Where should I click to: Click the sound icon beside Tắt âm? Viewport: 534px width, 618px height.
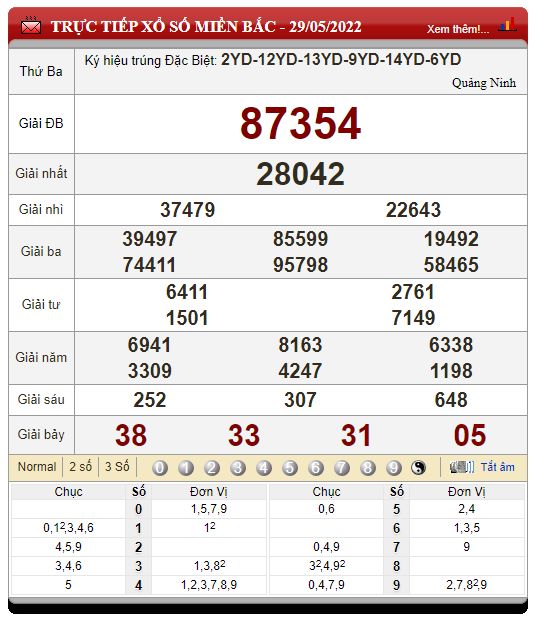[x=462, y=467]
